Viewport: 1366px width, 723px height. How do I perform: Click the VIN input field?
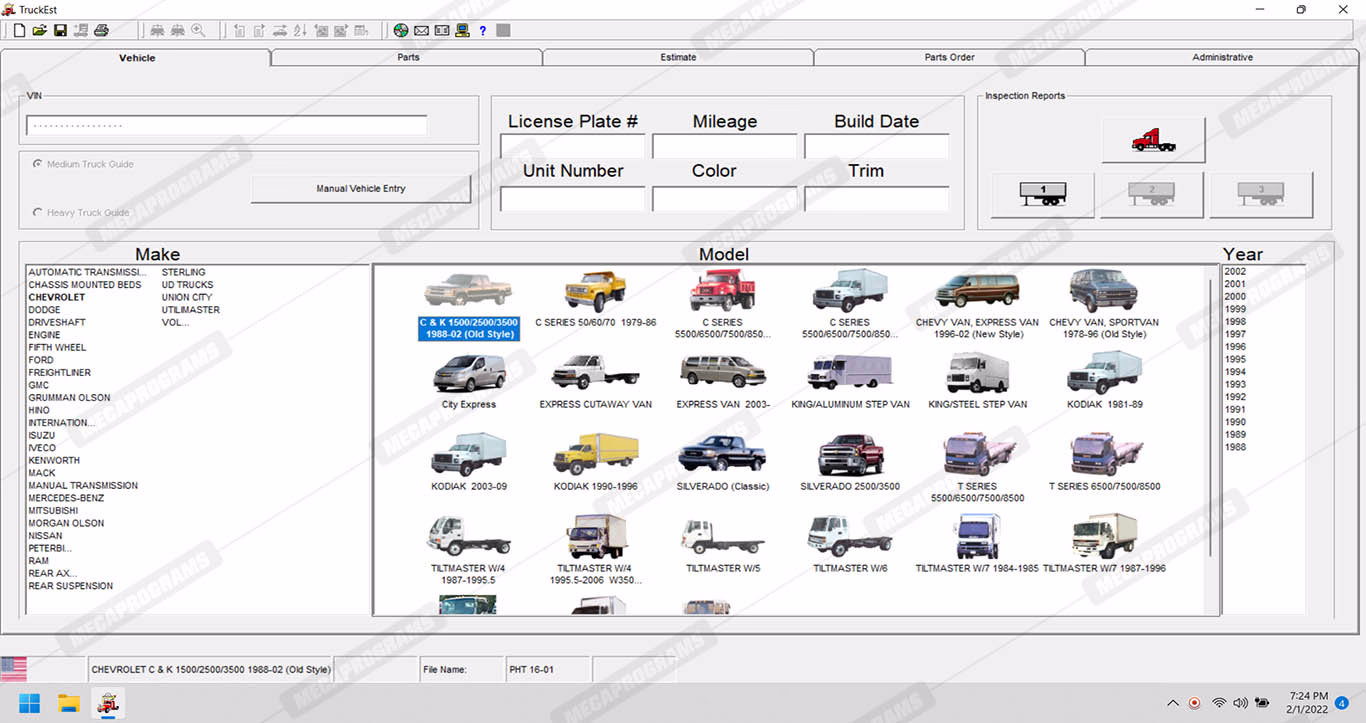[227, 125]
